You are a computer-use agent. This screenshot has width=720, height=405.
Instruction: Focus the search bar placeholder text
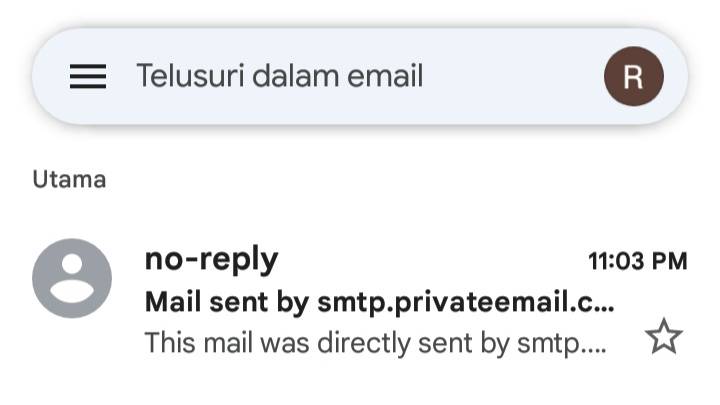click(280, 76)
